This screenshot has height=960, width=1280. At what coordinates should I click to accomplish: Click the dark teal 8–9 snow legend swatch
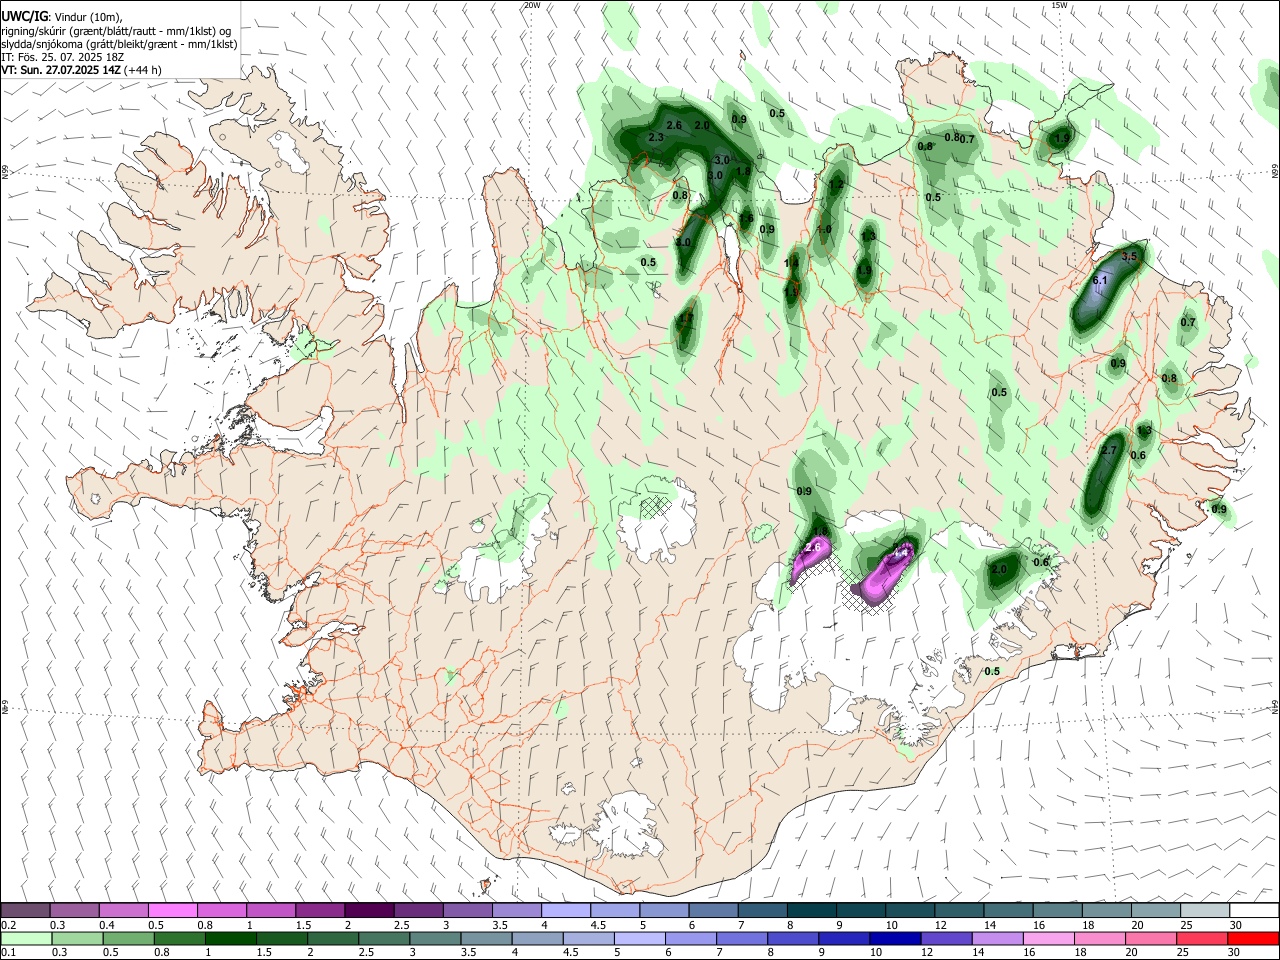(x=810, y=910)
